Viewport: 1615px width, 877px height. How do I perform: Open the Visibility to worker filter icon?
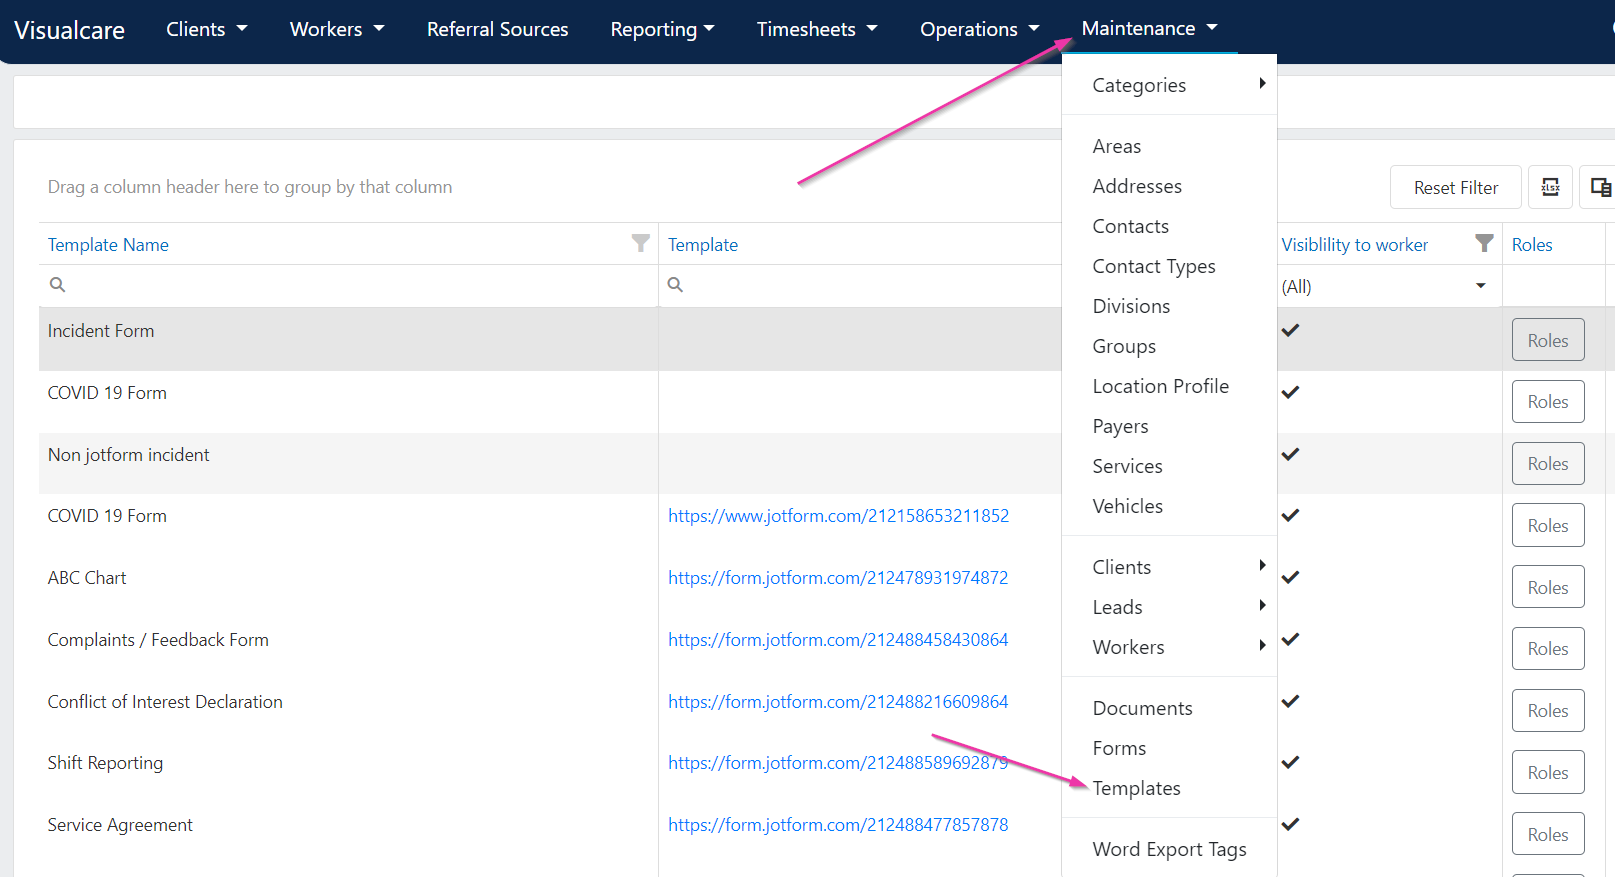click(1485, 243)
